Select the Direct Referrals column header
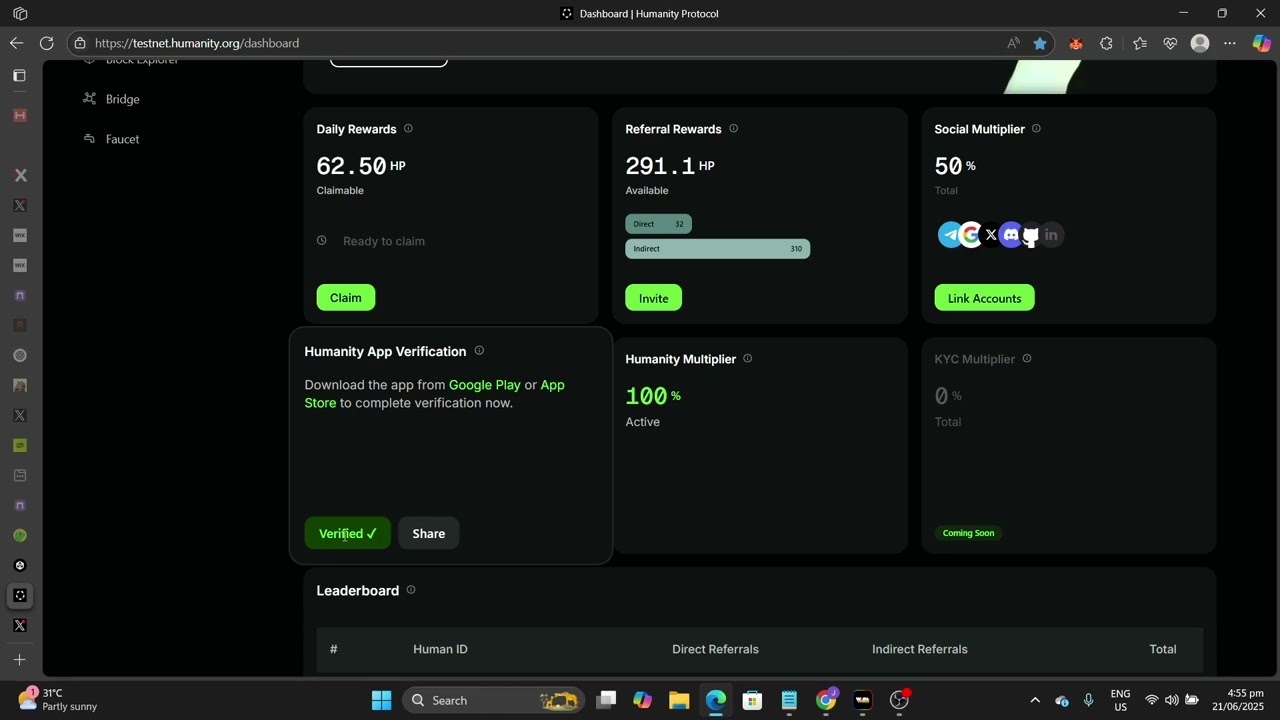The image size is (1280, 720). click(x=715, y=649)
